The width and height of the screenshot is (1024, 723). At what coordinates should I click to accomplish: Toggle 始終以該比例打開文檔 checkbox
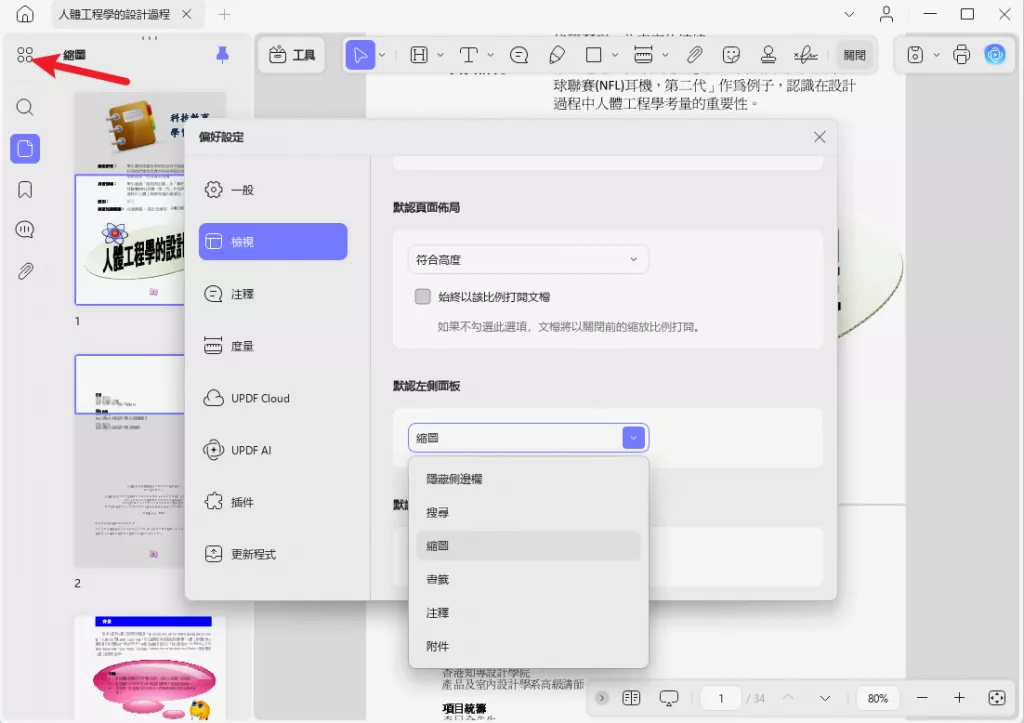pyautogui.click(x=423, y=297)
